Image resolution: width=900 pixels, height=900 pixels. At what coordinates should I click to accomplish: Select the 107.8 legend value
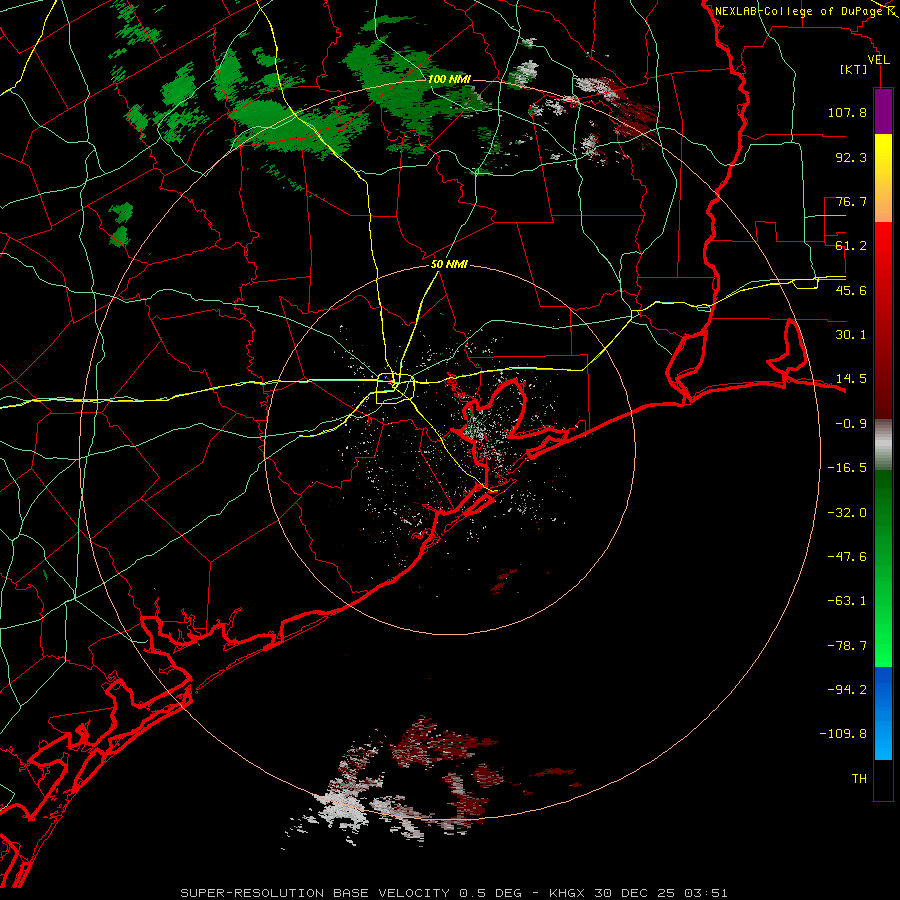click(847, 112)
